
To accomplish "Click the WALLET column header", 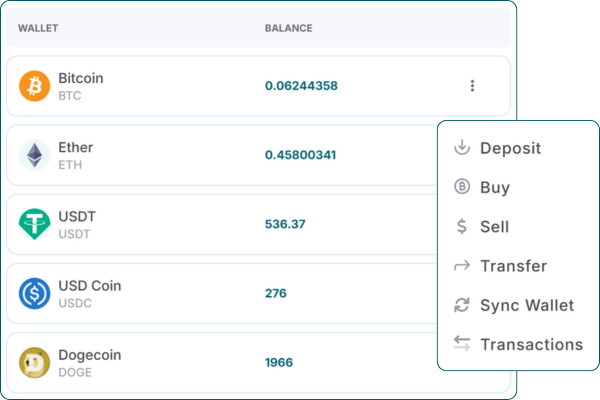I will [38, 28].
